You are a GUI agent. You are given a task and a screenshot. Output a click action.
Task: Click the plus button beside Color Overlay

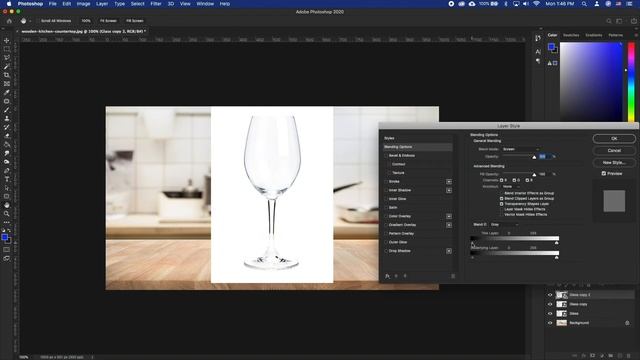[x=449, y=216]
